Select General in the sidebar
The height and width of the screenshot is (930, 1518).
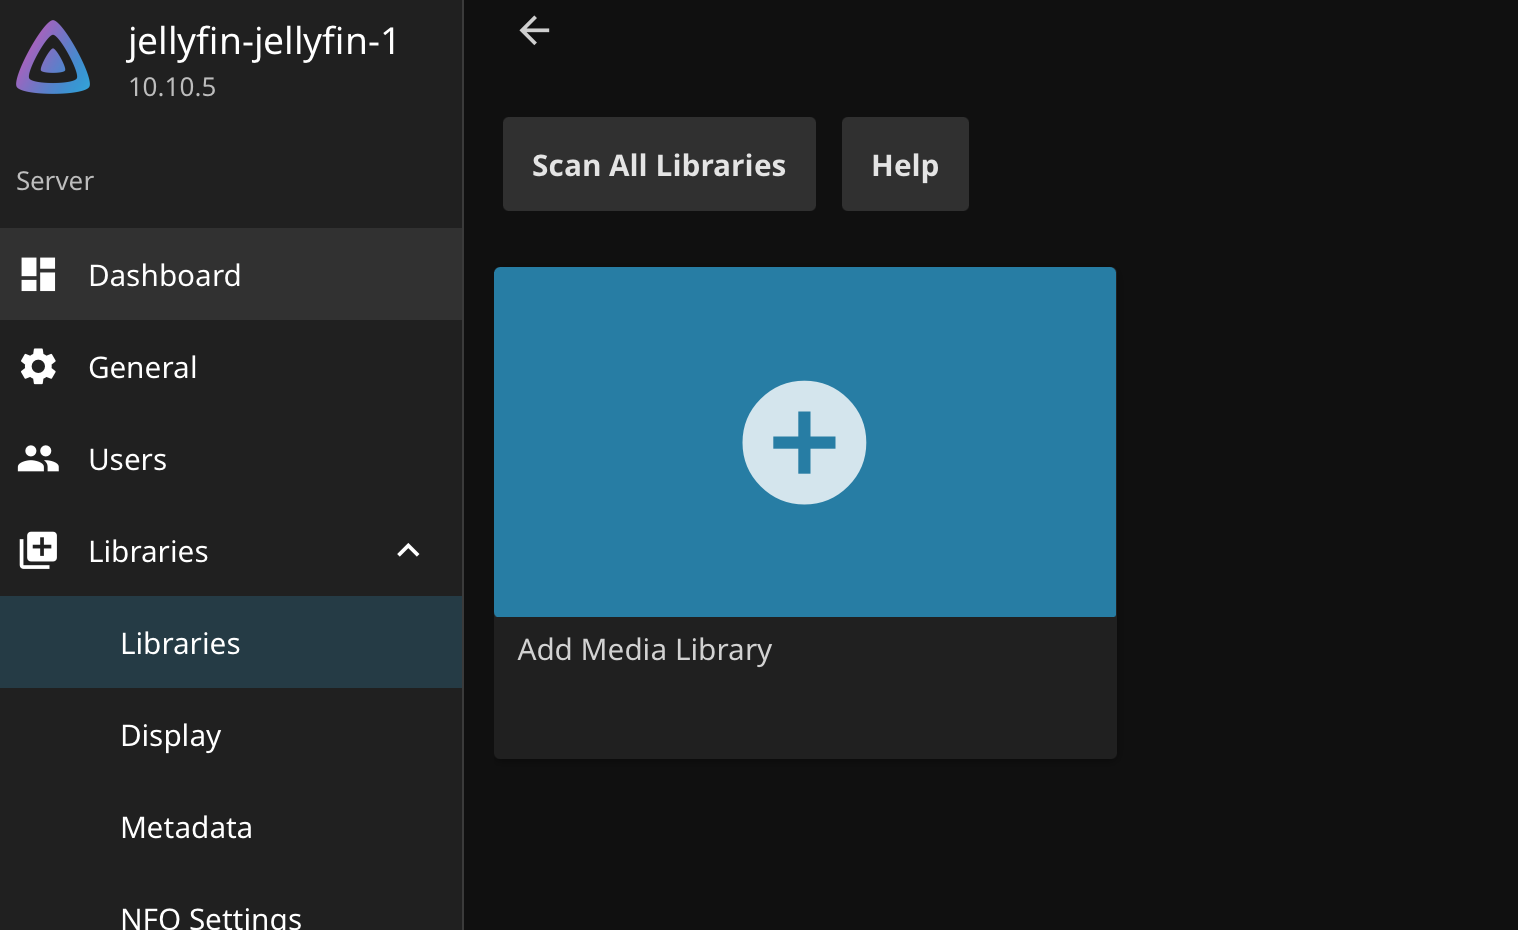click(143, 367)
